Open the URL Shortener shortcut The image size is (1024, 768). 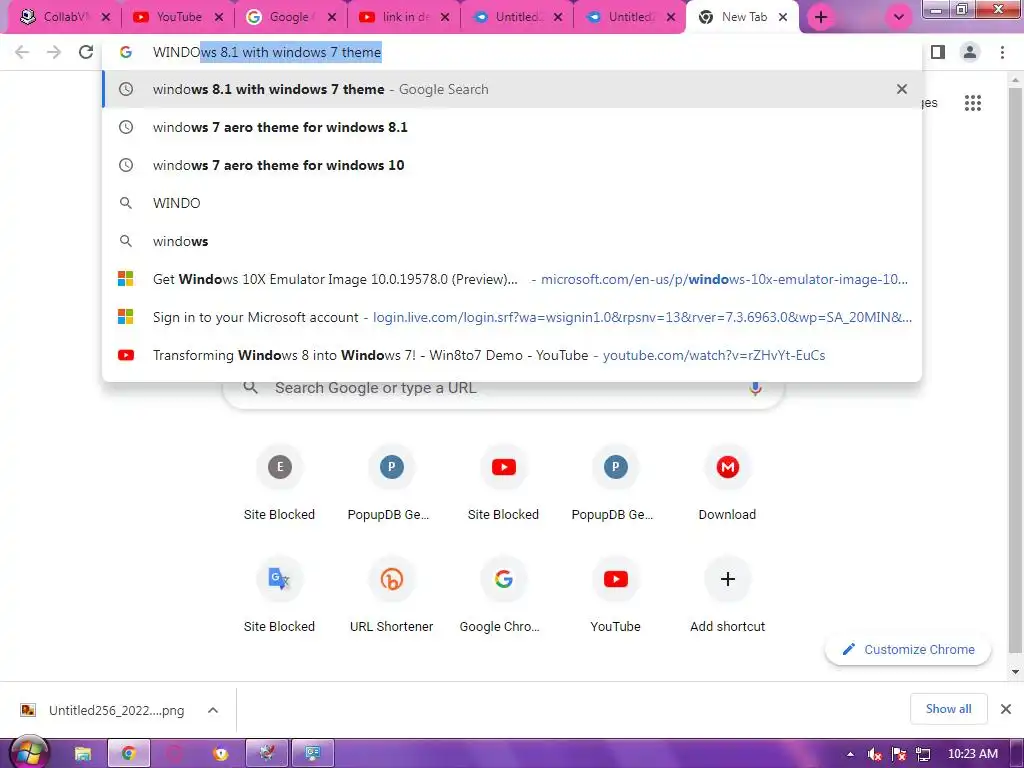click(392, 594)
